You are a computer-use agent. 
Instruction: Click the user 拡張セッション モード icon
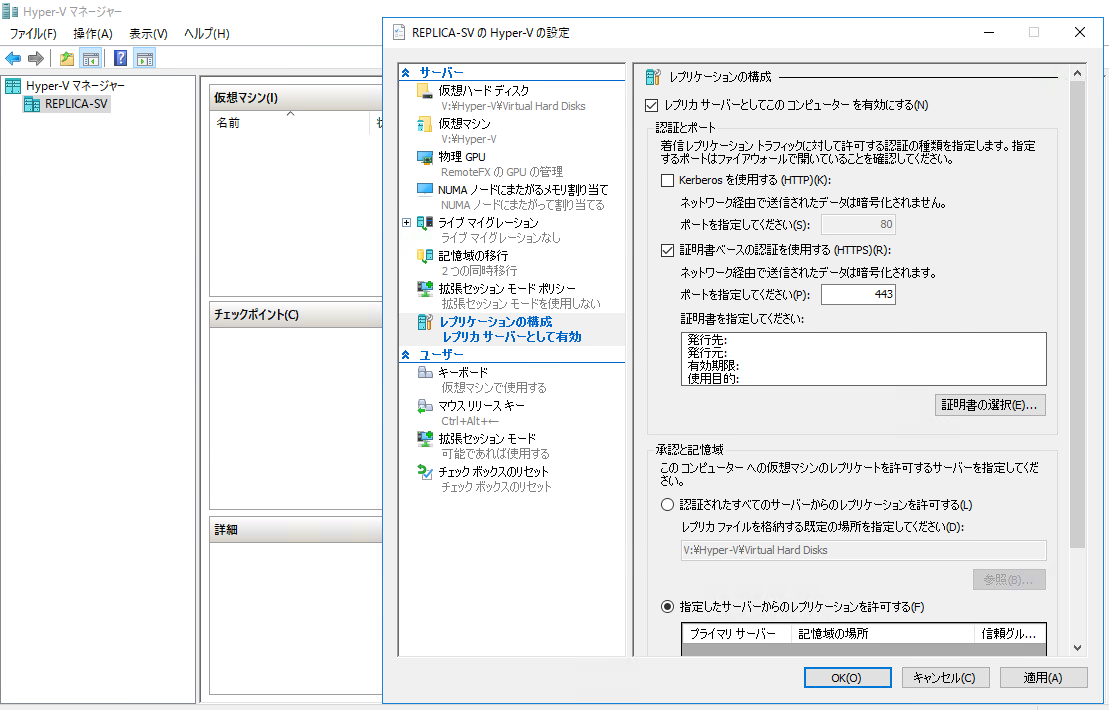[x=424, y=438]
